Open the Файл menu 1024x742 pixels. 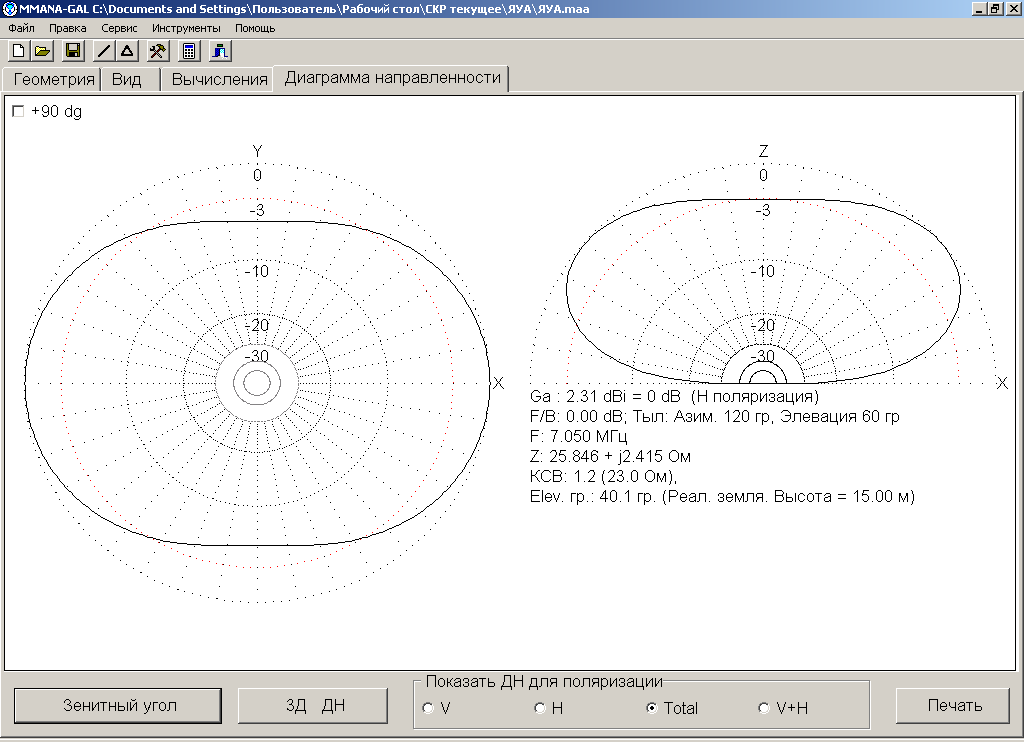click(x=21, y=28)
